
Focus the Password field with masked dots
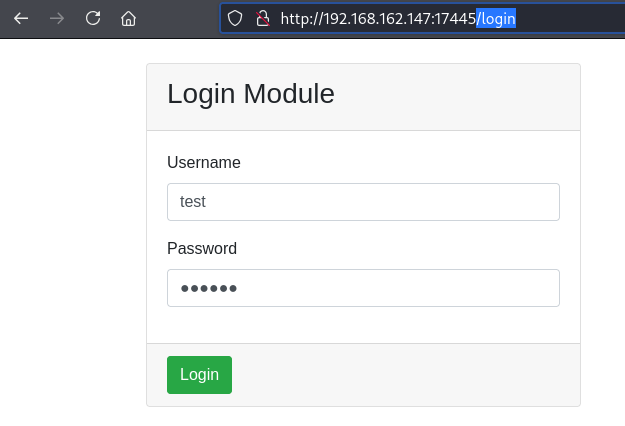point(363,288)
